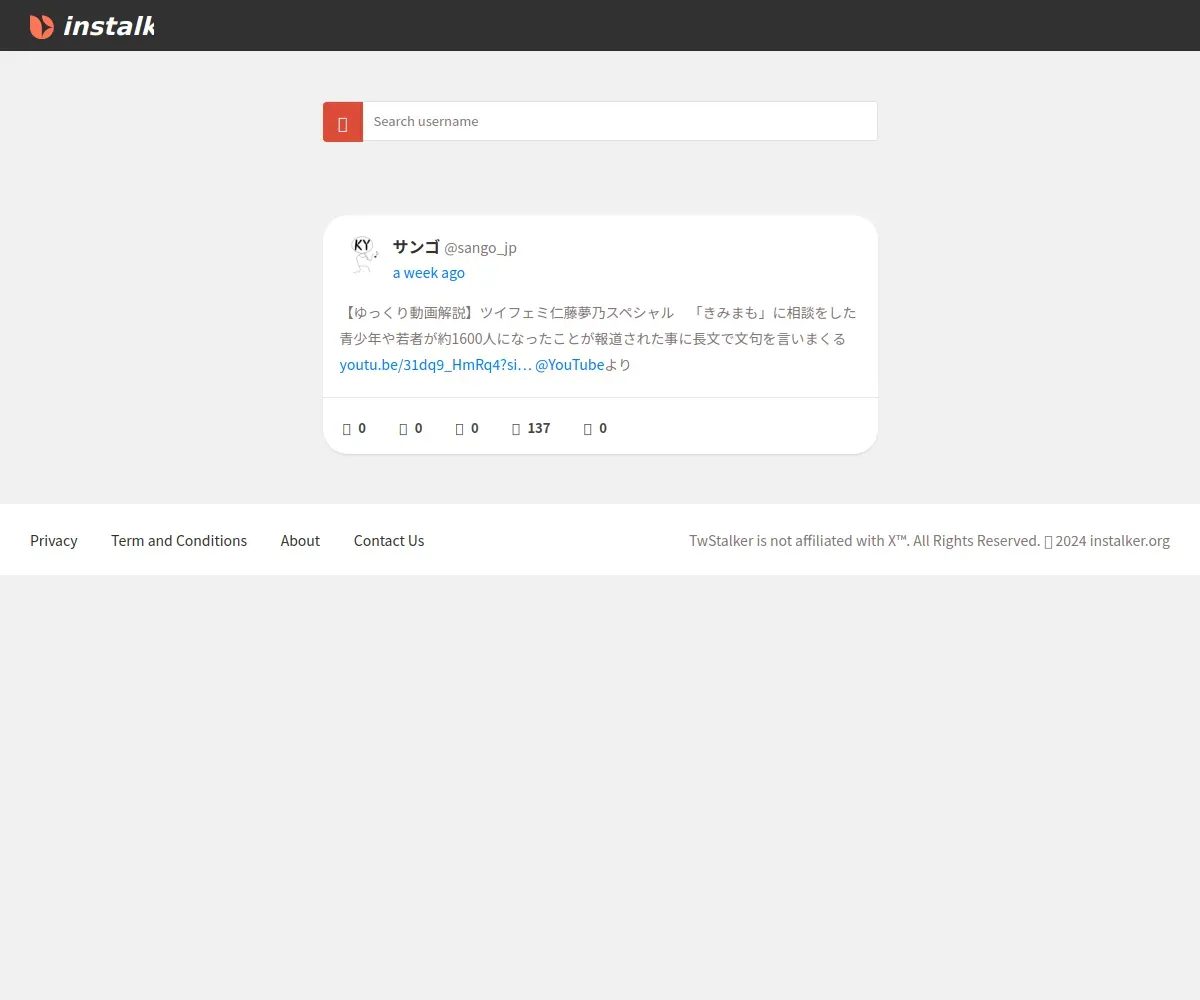Go to the About page
The height and width of the screenshot is (1000, 1200).
[300, 541]
